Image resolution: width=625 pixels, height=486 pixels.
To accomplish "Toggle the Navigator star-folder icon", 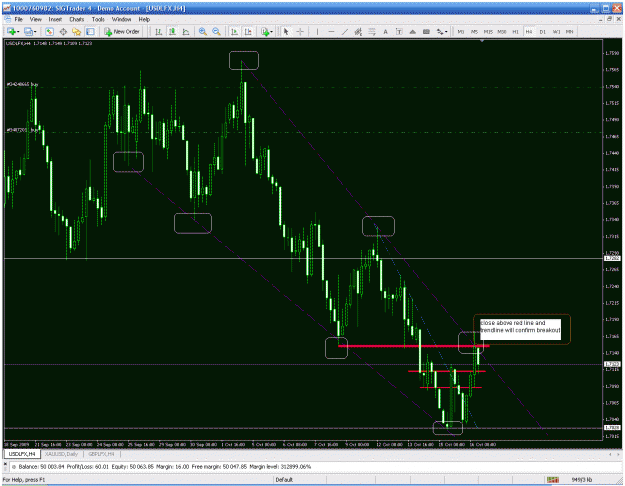I will [77, 31].
